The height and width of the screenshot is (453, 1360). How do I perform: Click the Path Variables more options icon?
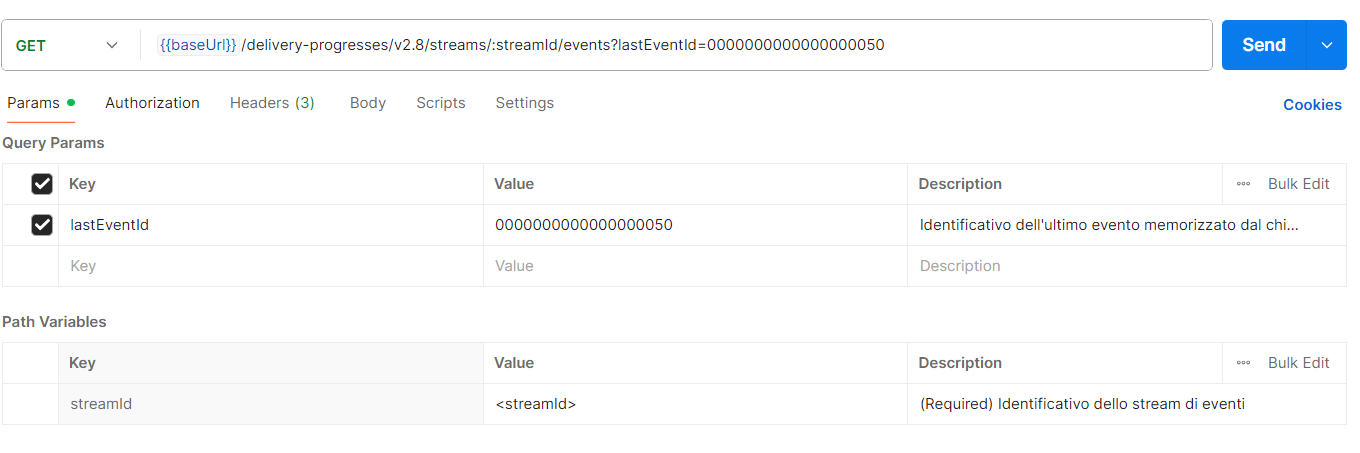pos(1243,363)
